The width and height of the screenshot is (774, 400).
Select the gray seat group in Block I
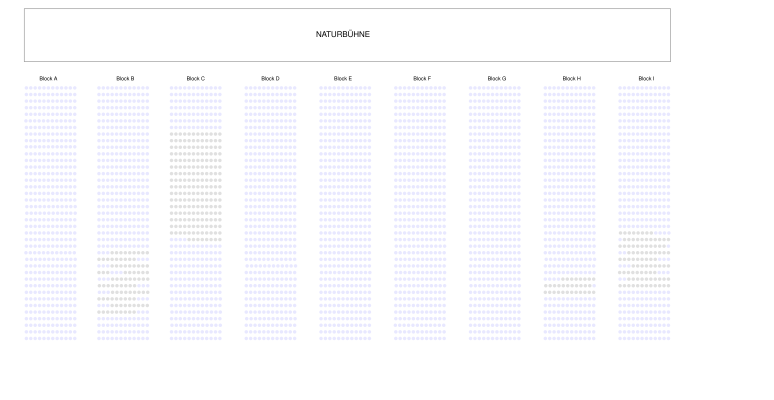[645, 260]
